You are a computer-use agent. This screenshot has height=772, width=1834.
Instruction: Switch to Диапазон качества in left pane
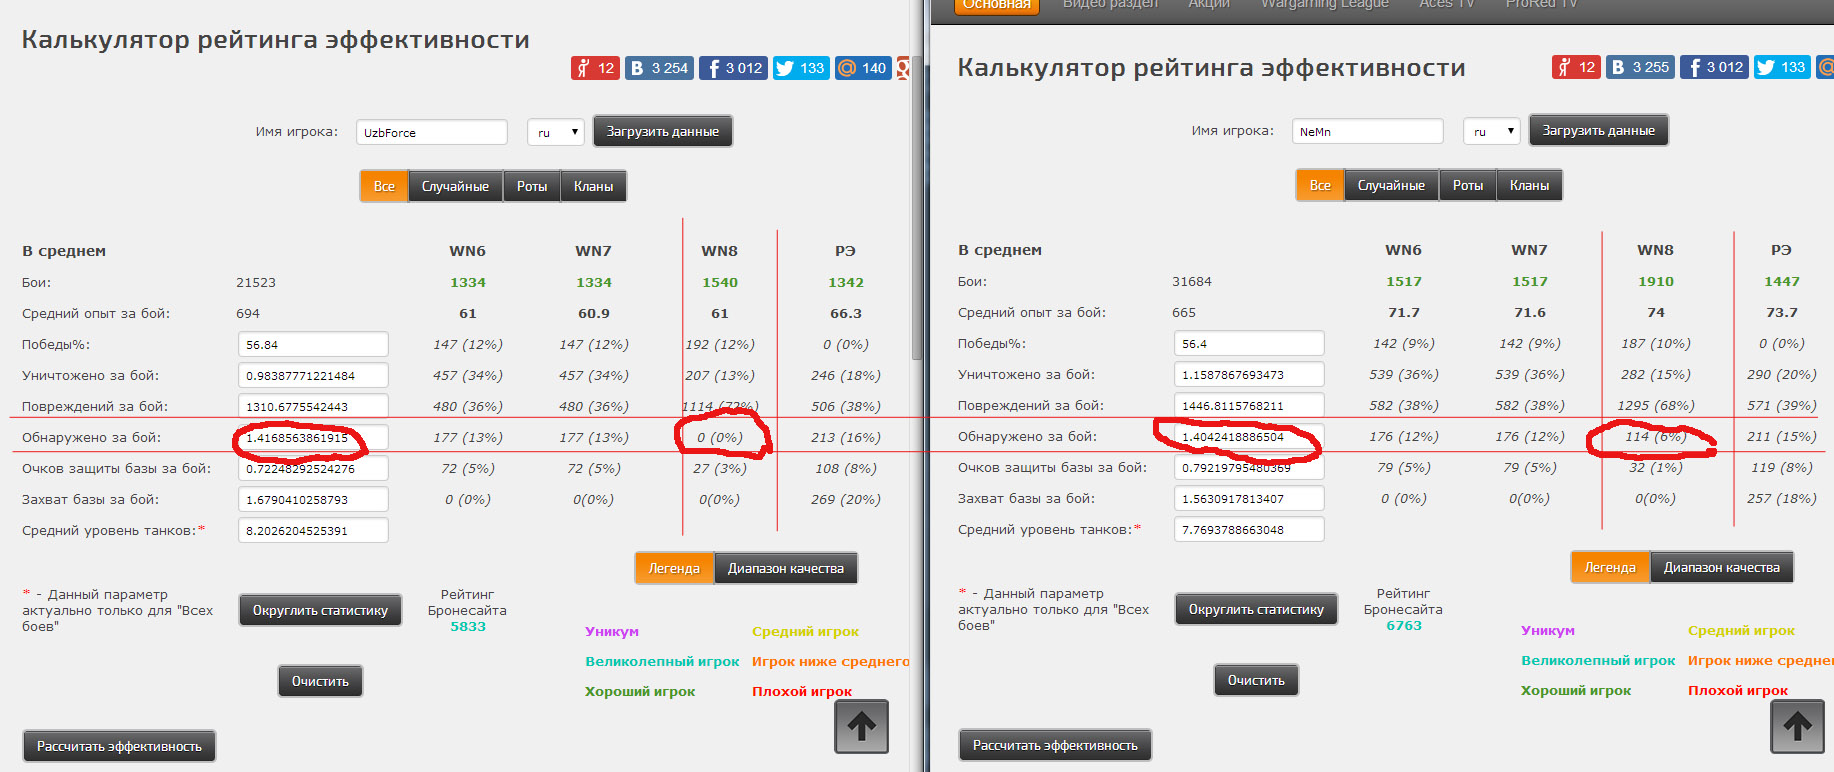pyautogui.click(x=785, y=568)
